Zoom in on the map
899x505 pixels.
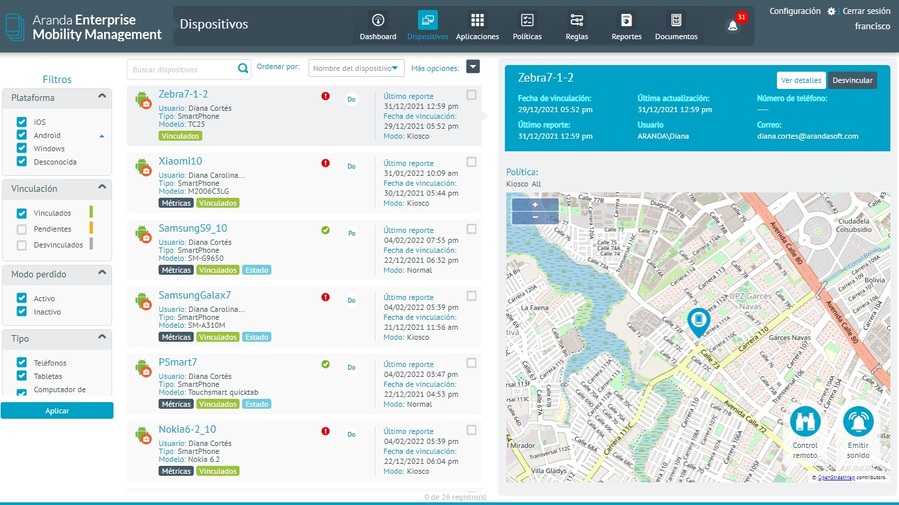pos(535,205)
